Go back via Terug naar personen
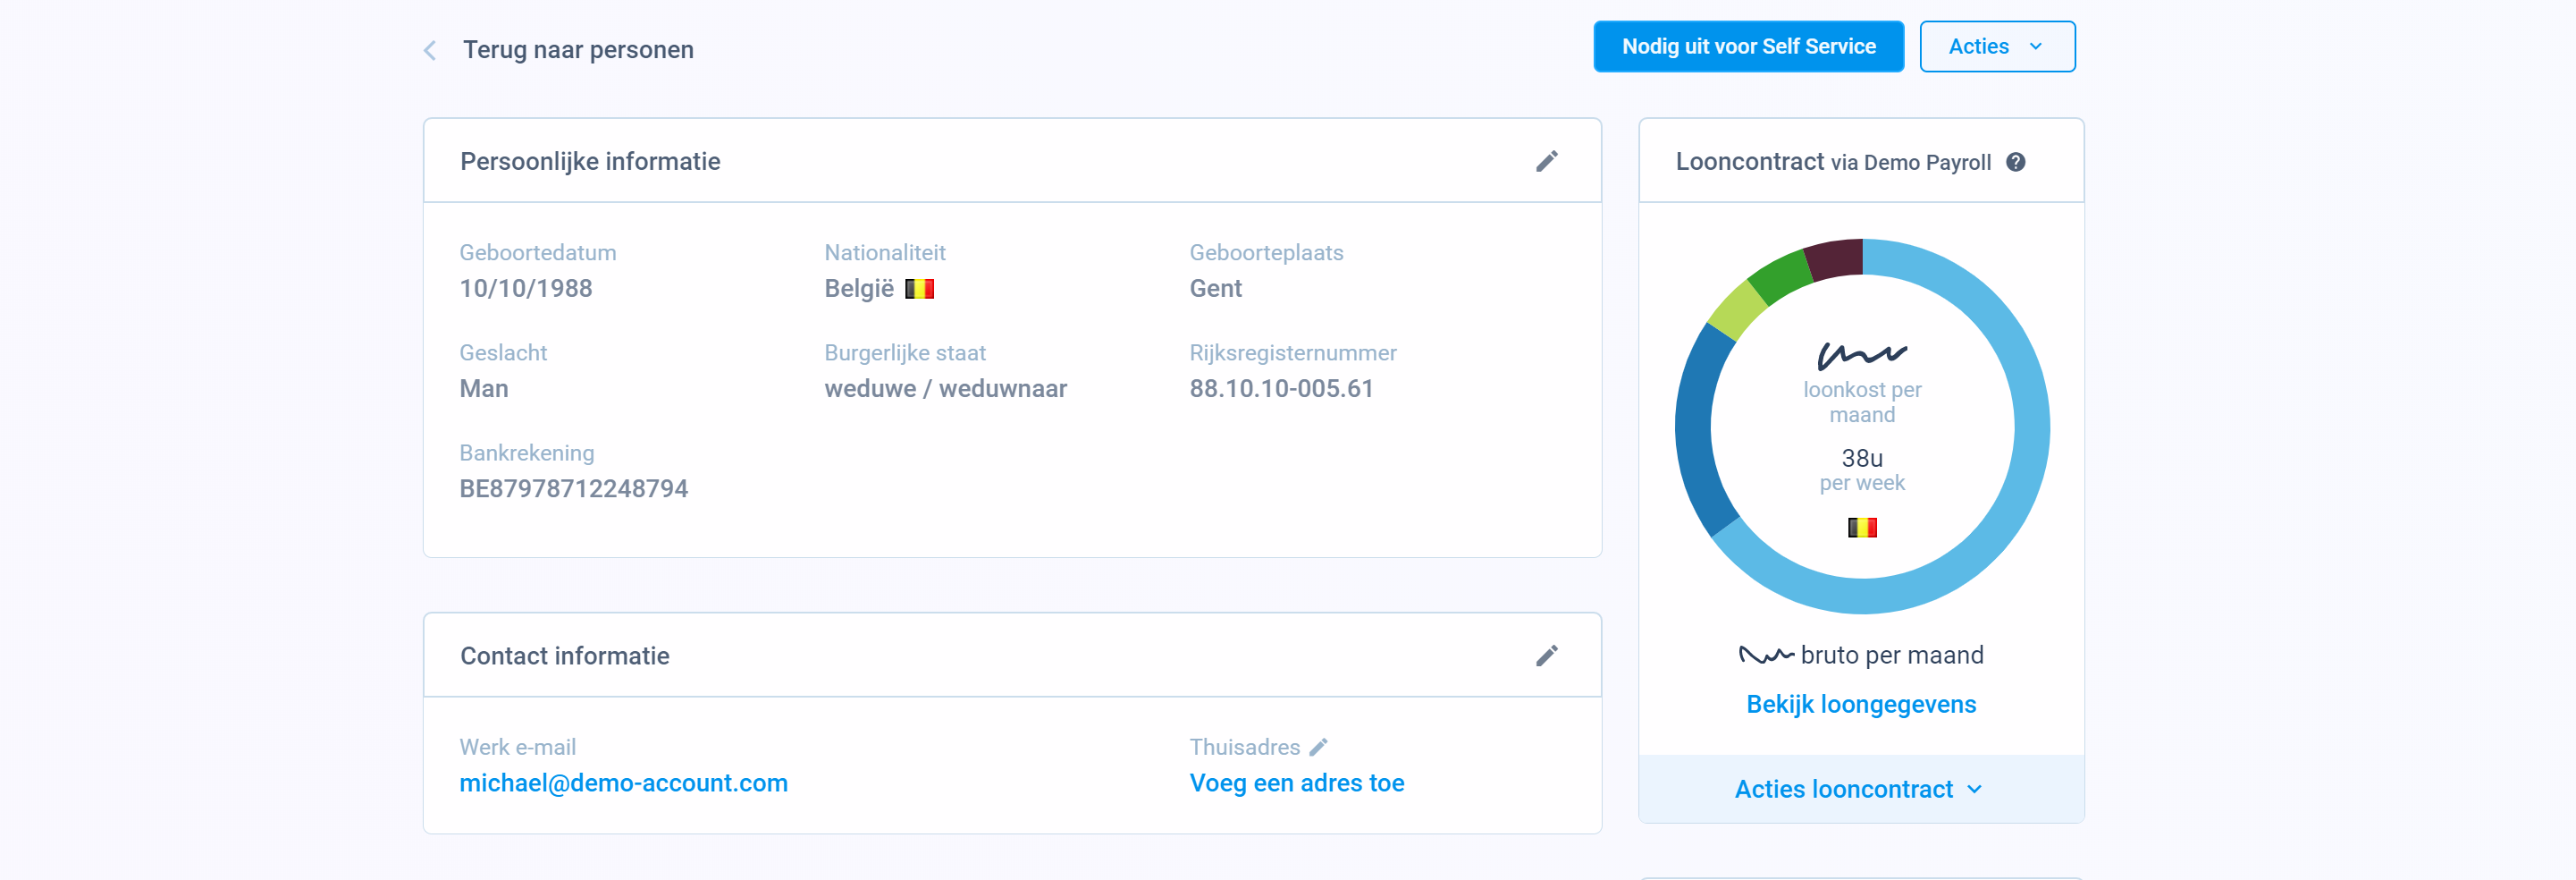The height and width of the screenshot is (880, 2576). click(577, 50)
